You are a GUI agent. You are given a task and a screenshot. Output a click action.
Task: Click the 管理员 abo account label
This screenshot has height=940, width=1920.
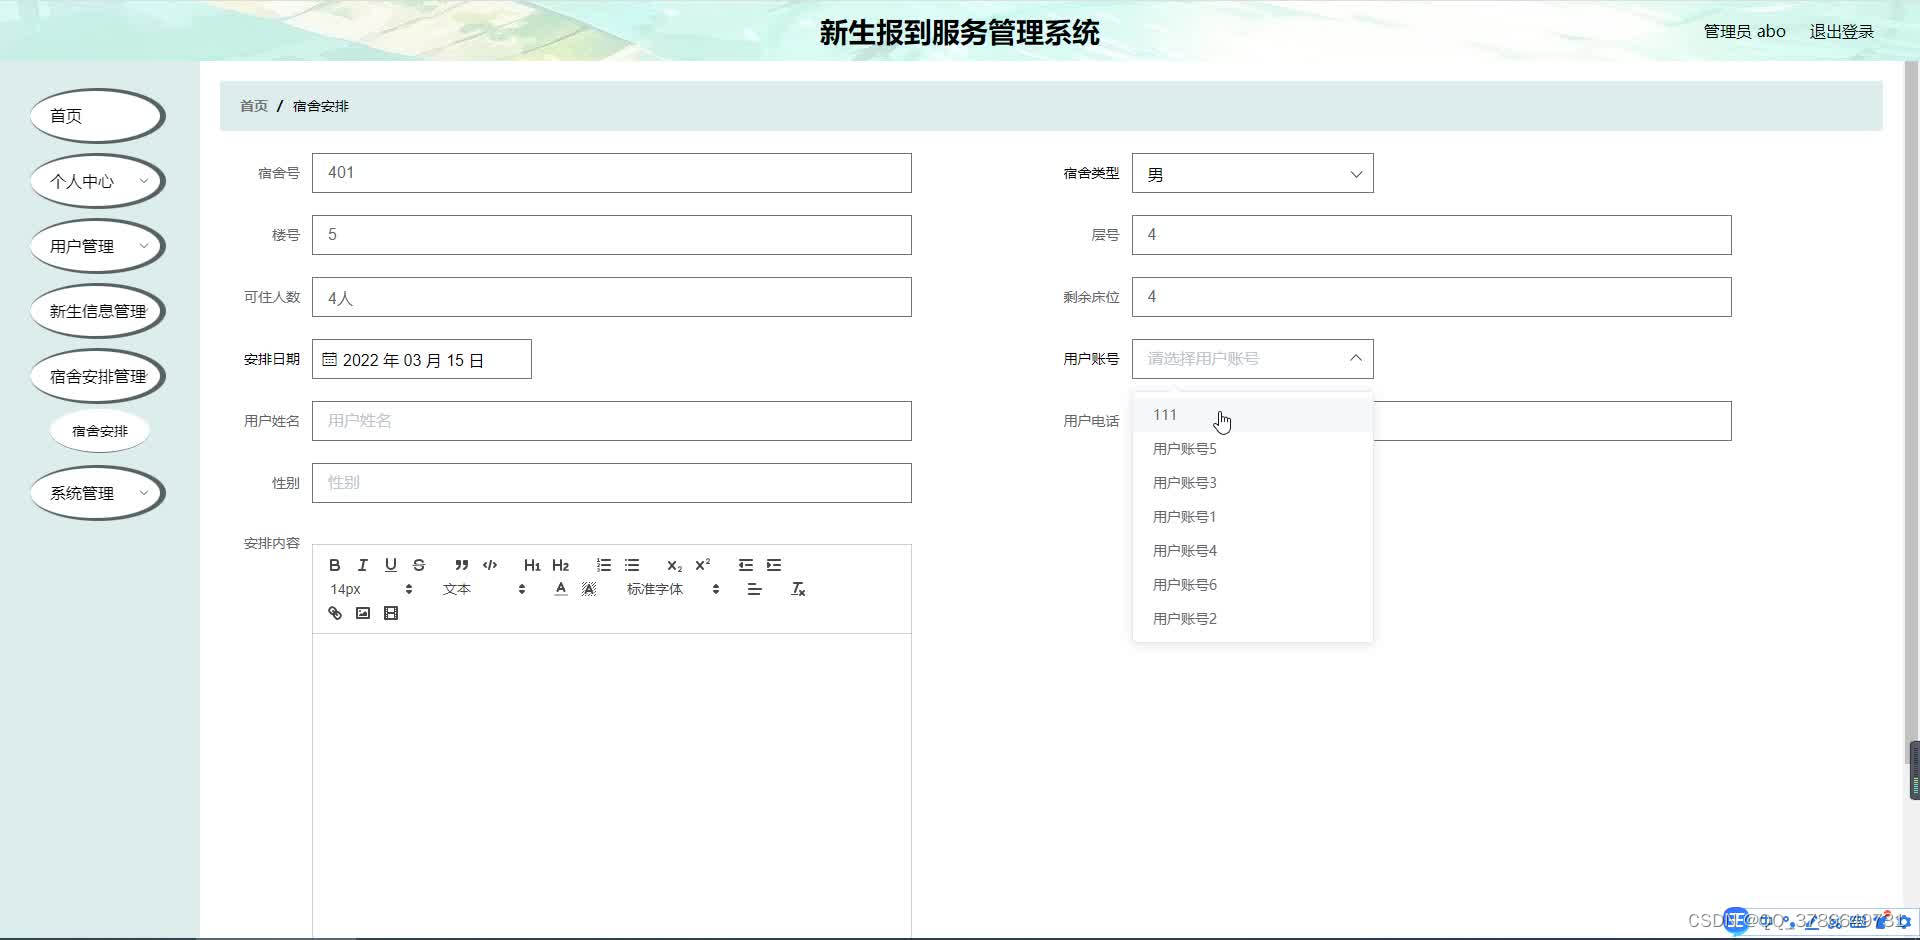(x=1744, y=31)
